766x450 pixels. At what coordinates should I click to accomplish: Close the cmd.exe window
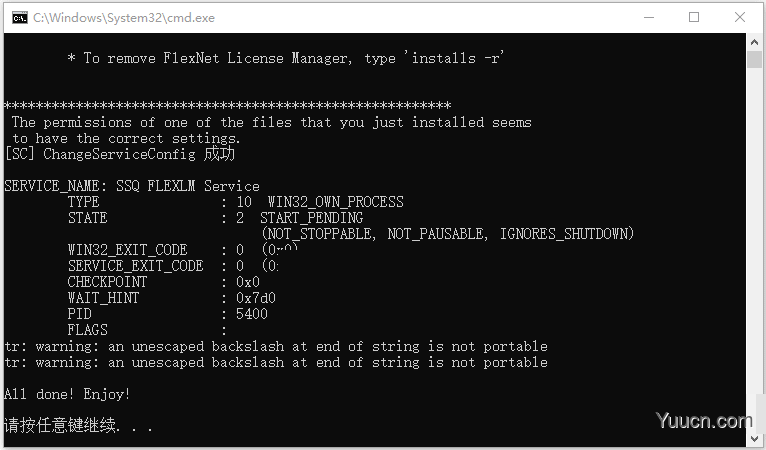click(x=740, y=18)
